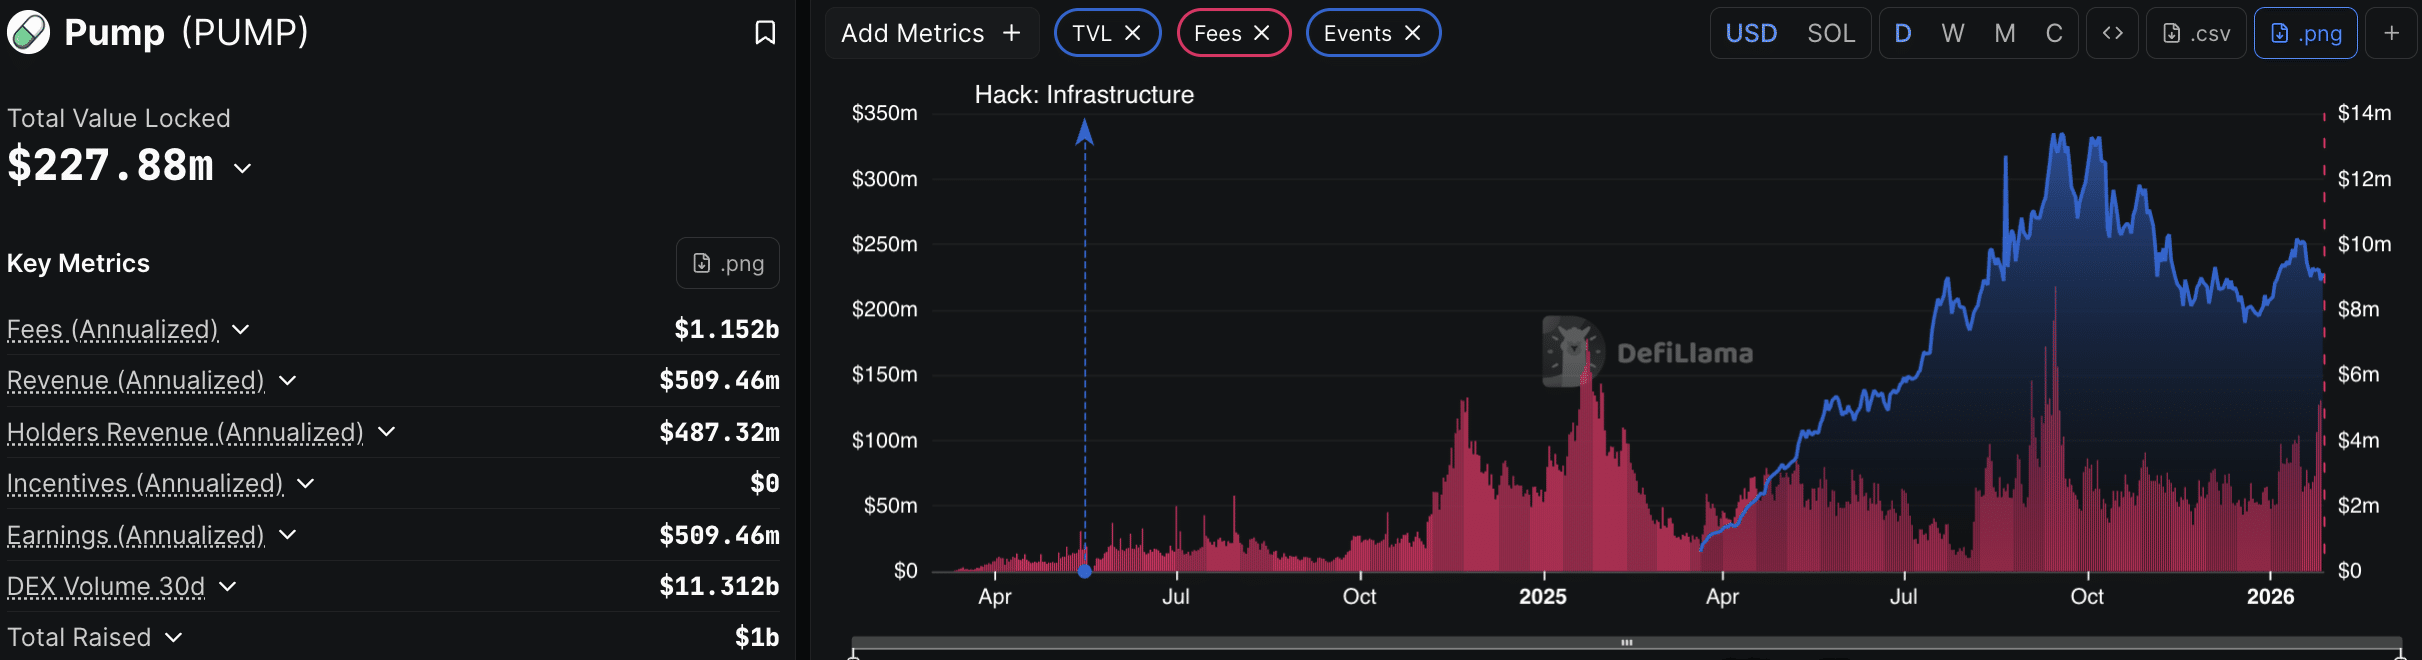
Task: Remove the Events metric chip
Action: point(1413,33)
